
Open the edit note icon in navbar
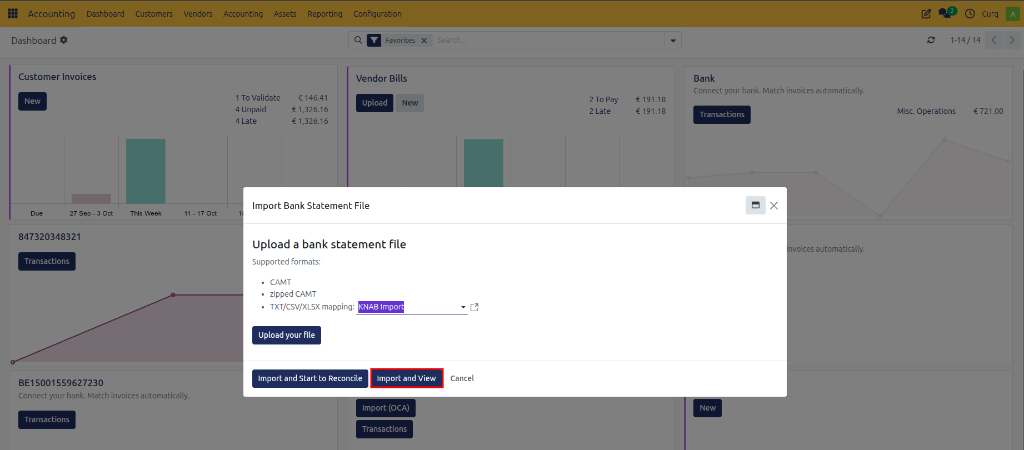point(925,14)
